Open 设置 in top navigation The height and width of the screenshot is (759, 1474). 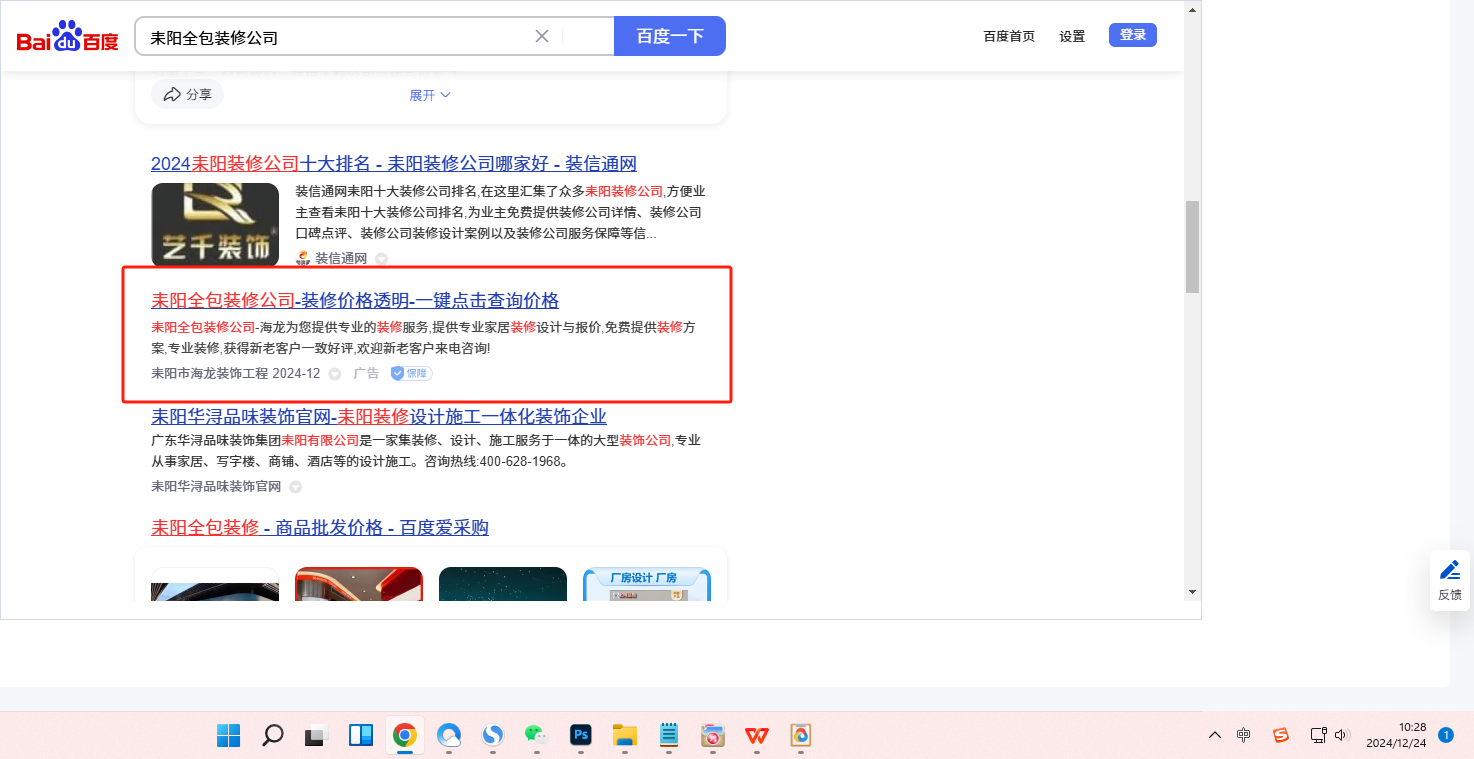[x=1072, y=36]
